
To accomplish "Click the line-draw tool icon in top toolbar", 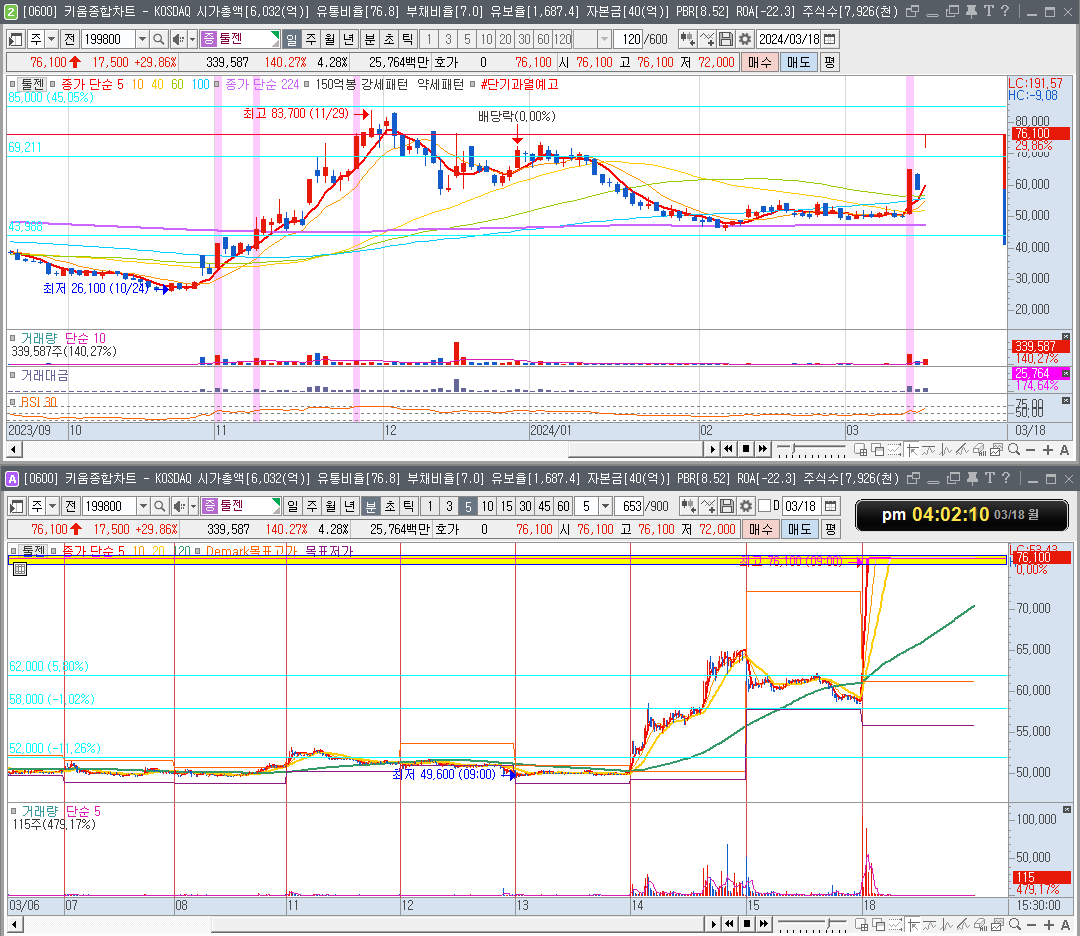I will tap(707, 39).
